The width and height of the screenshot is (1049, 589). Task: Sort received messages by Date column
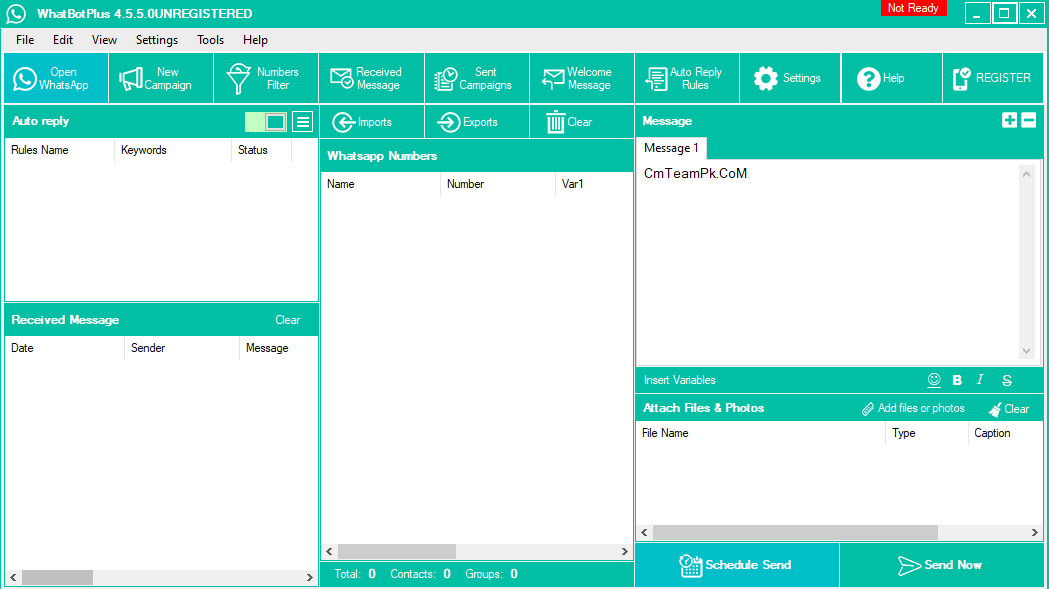(x=64, y=348)
